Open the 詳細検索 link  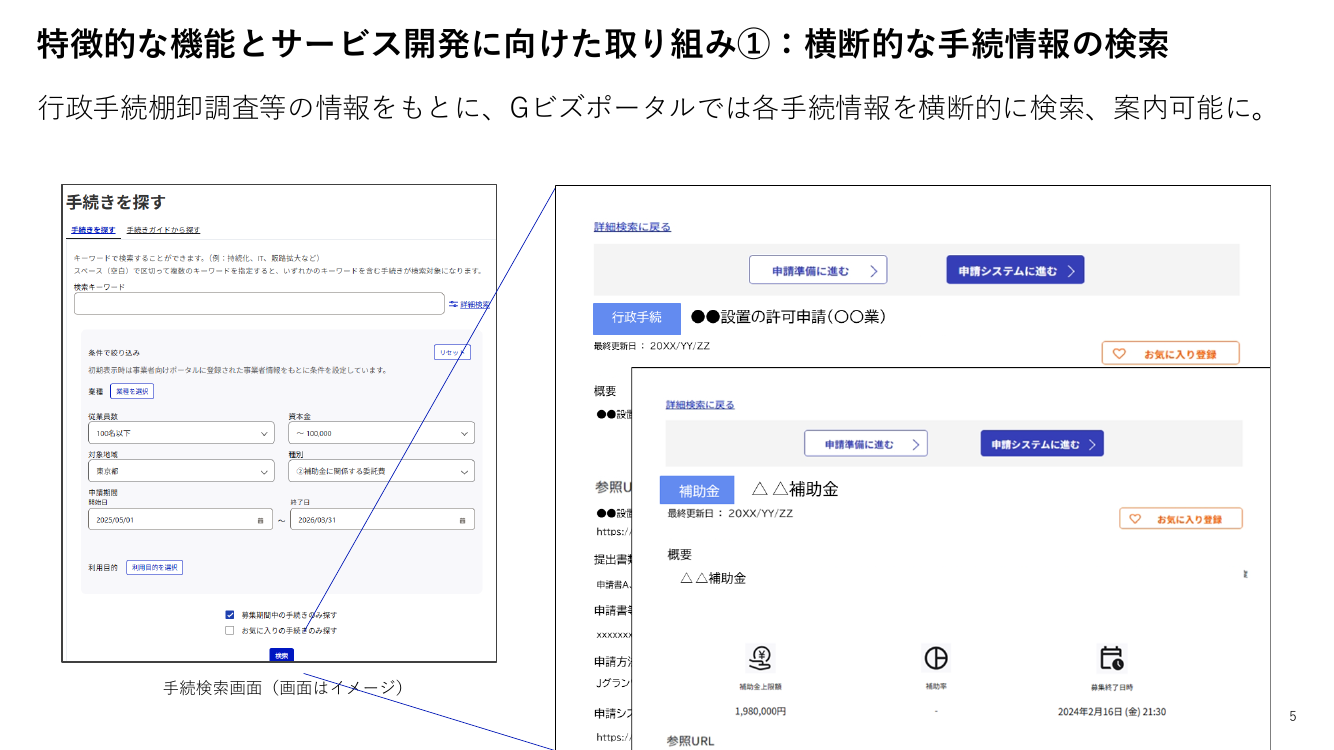[474, 304]
